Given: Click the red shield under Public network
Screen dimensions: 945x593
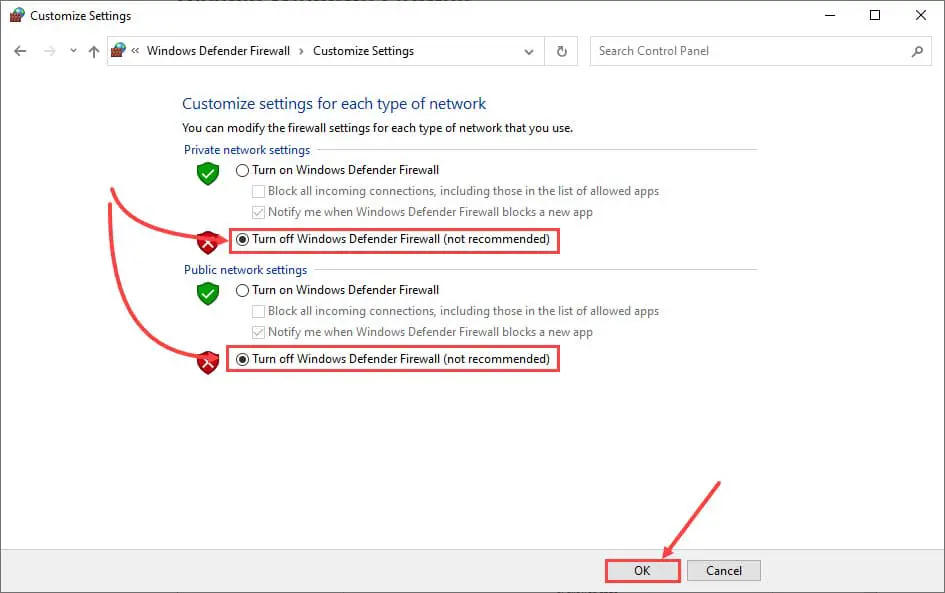Looking at the screenshot, I should pos(208,362).
